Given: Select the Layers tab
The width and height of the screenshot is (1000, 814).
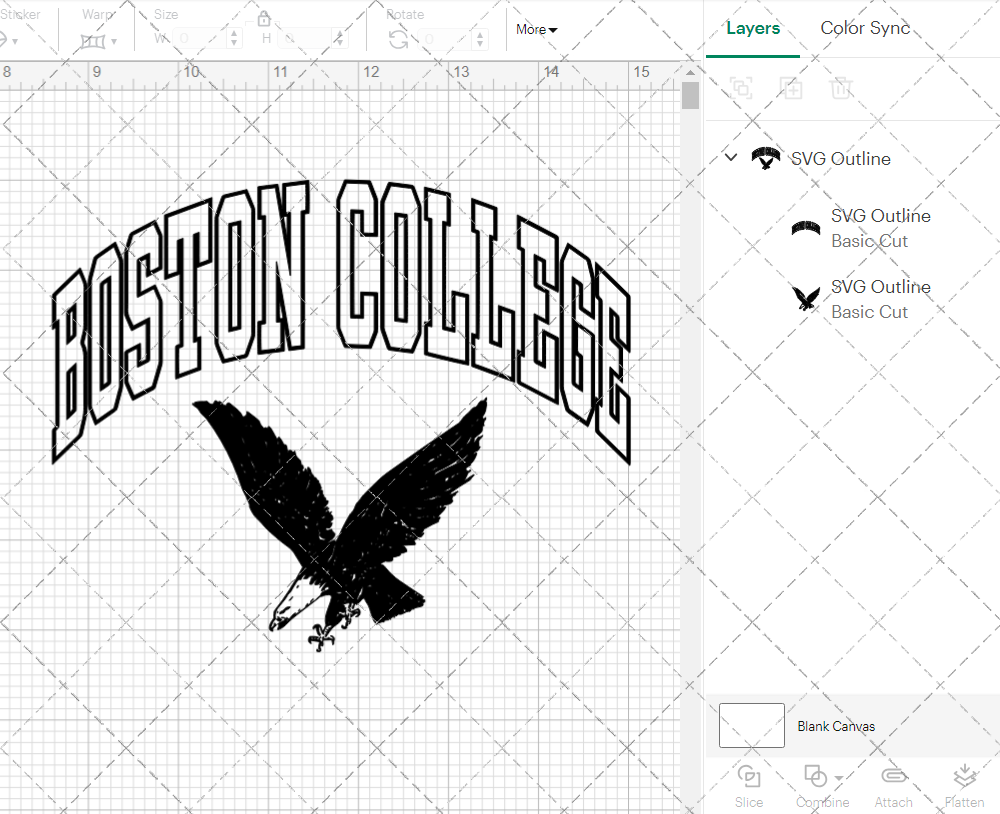Looking at the screenshot, I should pyautogui.click(x=753, y=28).
